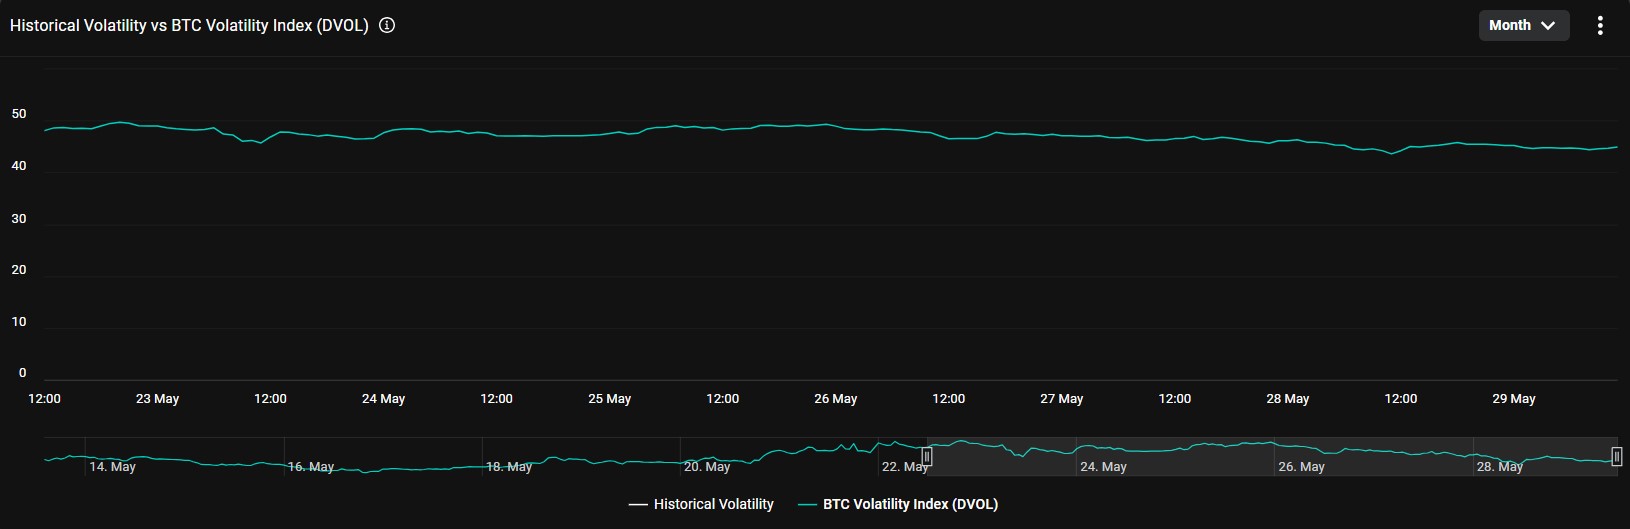Screen dimensions: 1630x529
Task: Click 24. May inside the highlighted navigator range
Action: coord(1103,467)
